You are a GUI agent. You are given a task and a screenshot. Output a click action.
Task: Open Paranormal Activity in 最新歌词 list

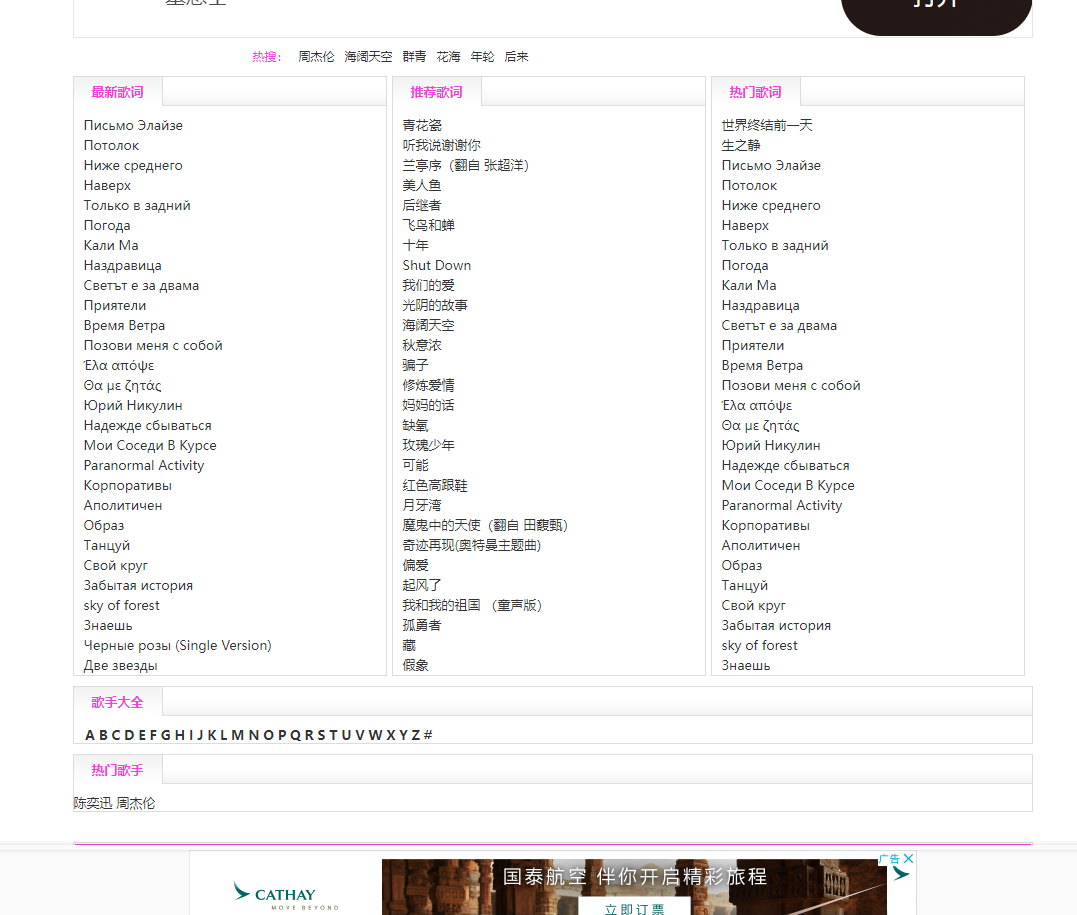pos(144,465)
